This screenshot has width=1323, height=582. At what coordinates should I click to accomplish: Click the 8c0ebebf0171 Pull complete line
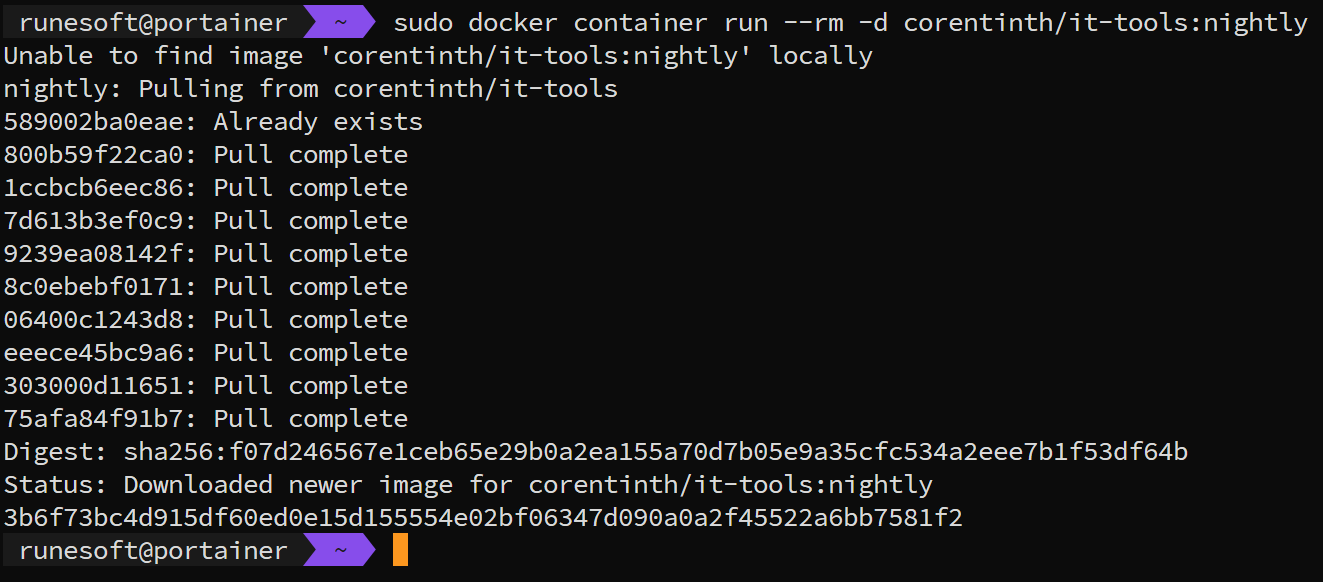coord(206,287)
